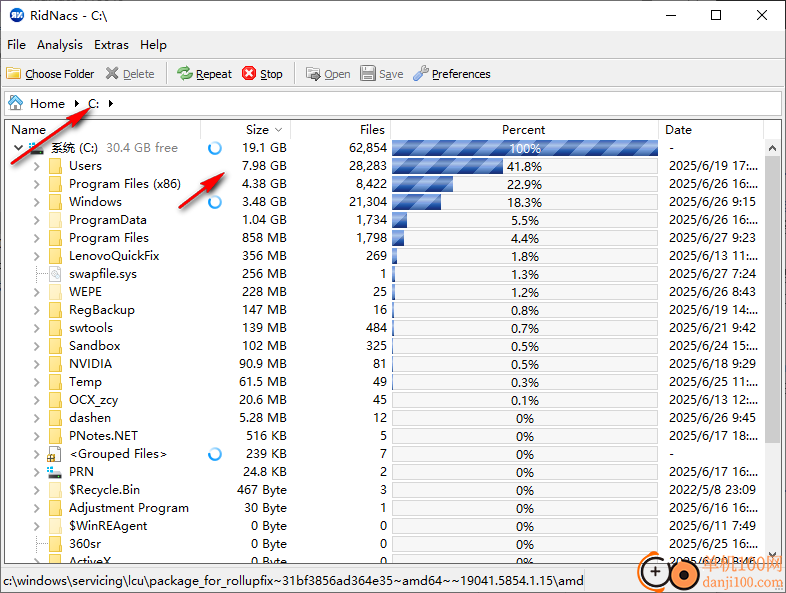Open the Help menu

[x=153, y=45]
